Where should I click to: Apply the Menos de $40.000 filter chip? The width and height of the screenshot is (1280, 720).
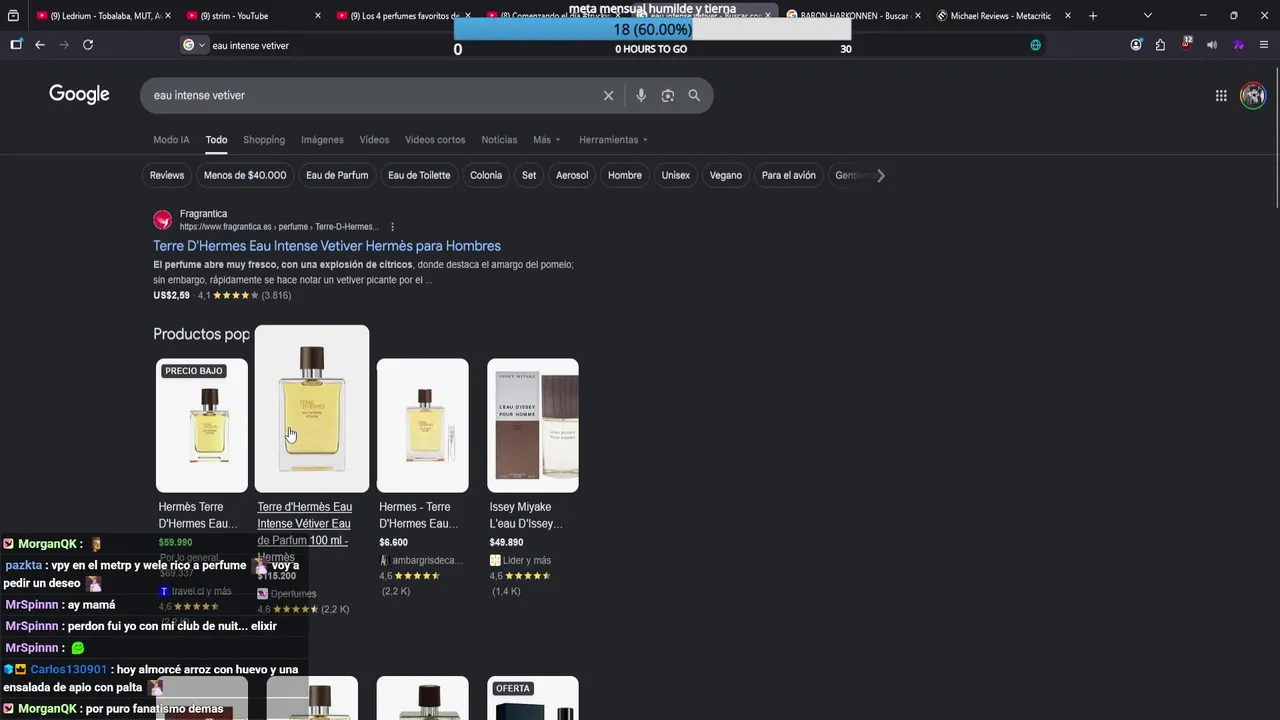coord(245,175)
